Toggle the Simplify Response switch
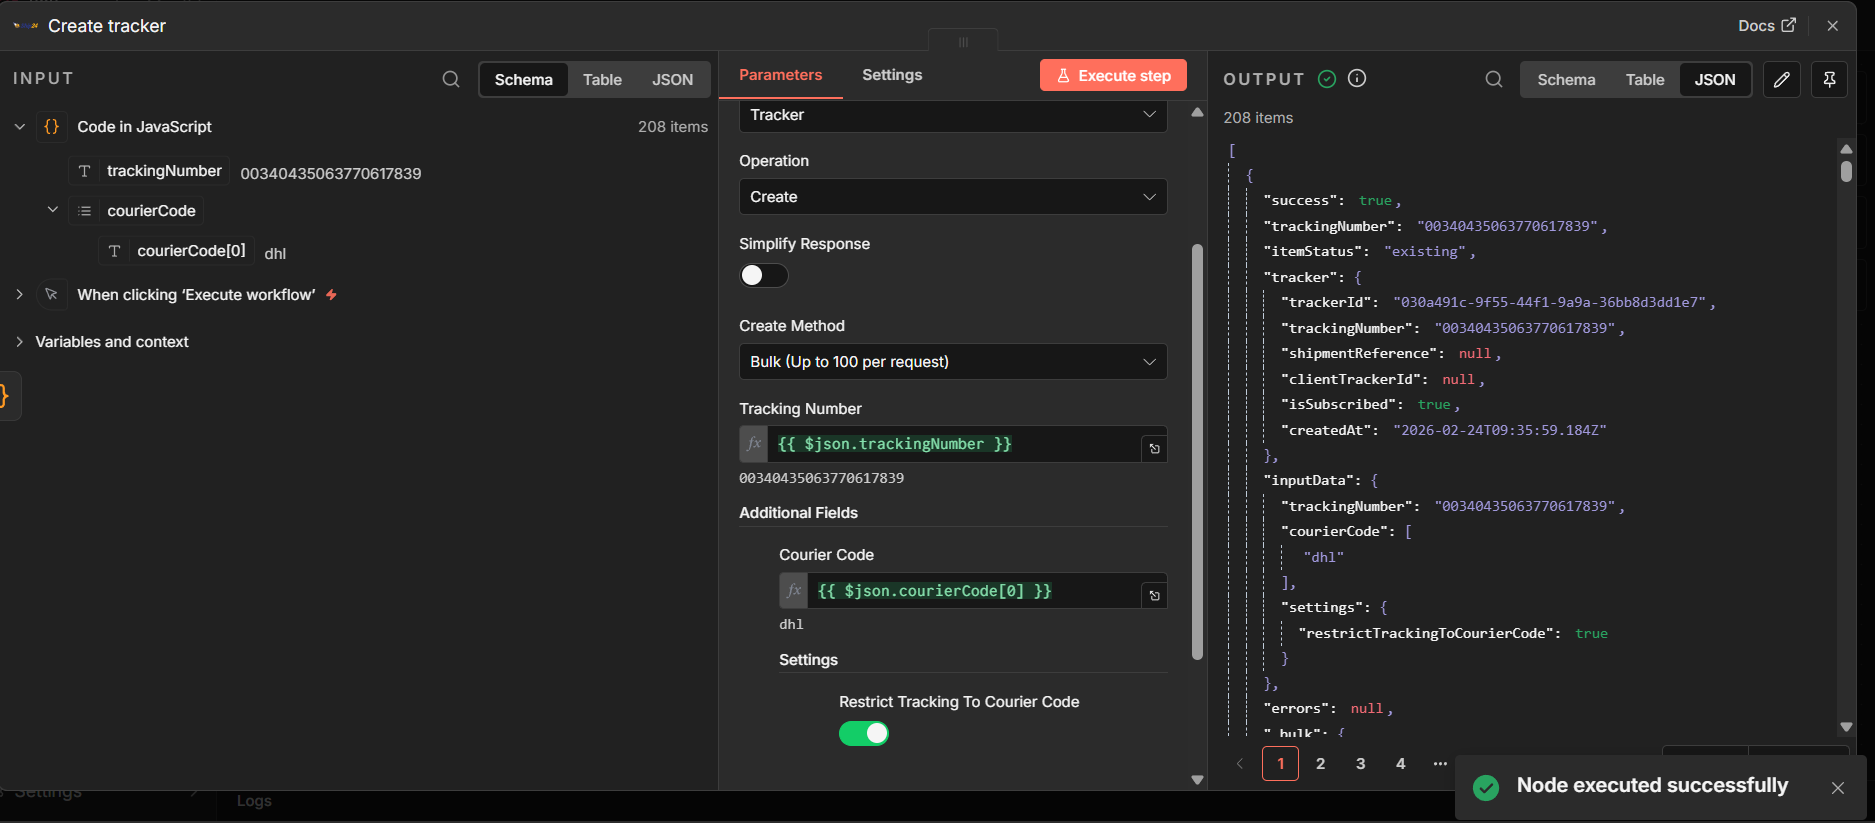Image resolution: width=1875 pixels, height=823 pixels. point(764,276)
